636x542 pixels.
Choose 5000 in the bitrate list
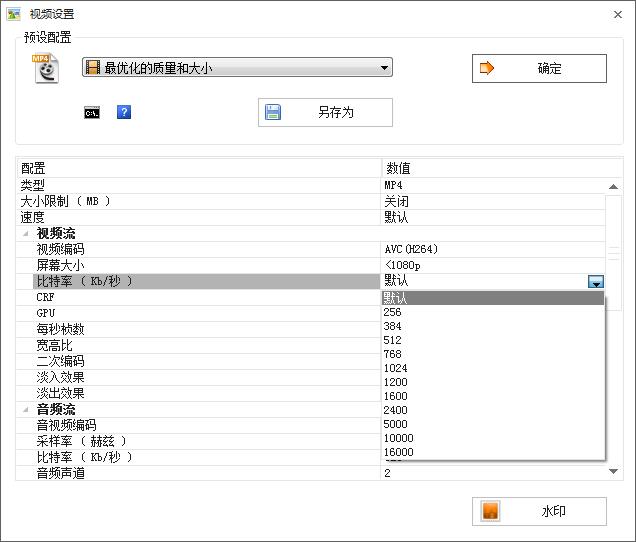[x=396, y=424]
